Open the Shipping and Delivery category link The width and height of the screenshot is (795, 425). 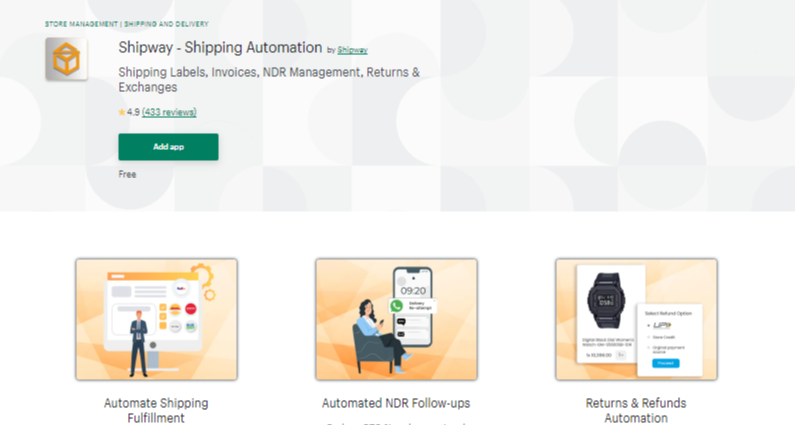166,24
